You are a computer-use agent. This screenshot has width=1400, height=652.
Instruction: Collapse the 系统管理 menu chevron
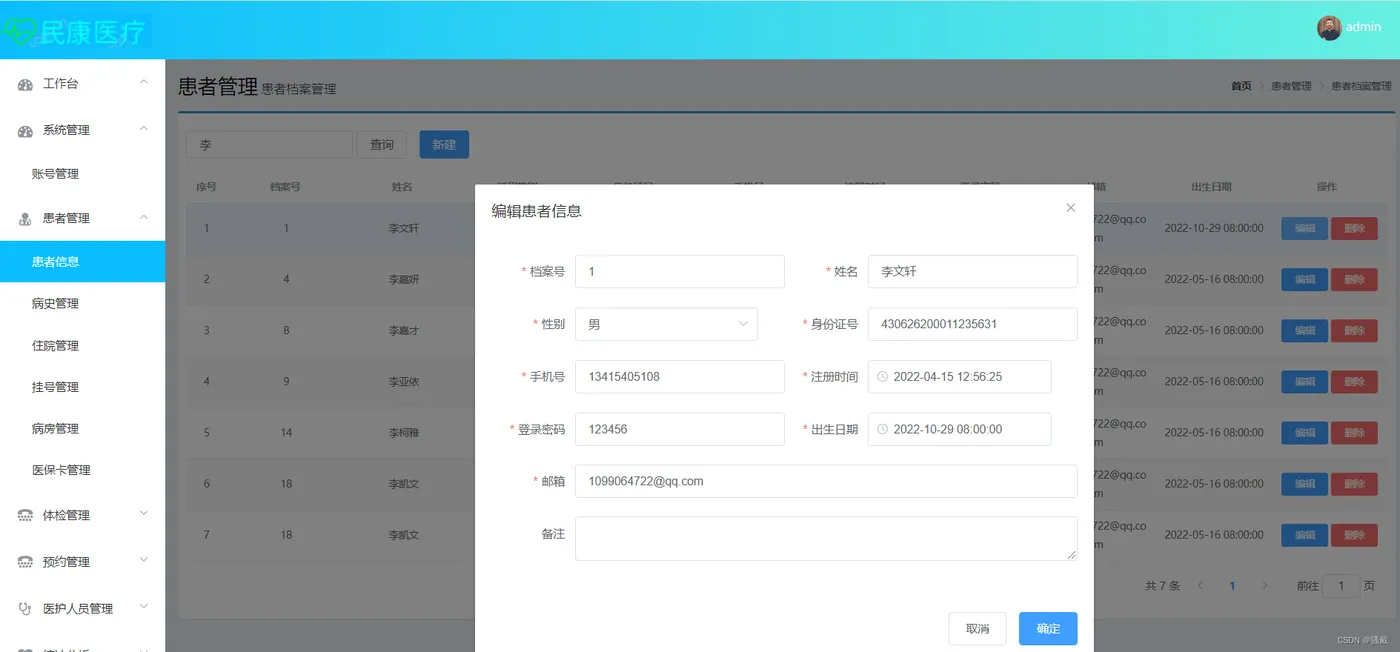[x=144, y=129]
